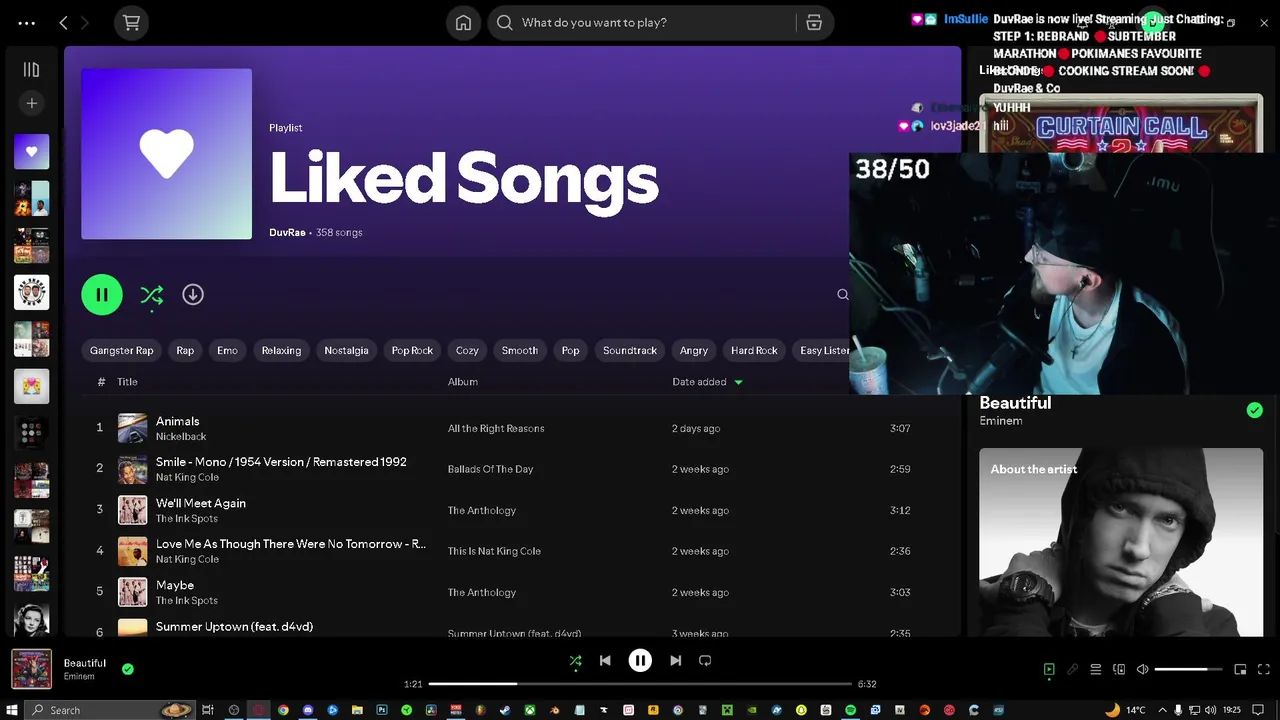Select the Hard Rock filter chip

pyautogui.click(x=754, y=351)
